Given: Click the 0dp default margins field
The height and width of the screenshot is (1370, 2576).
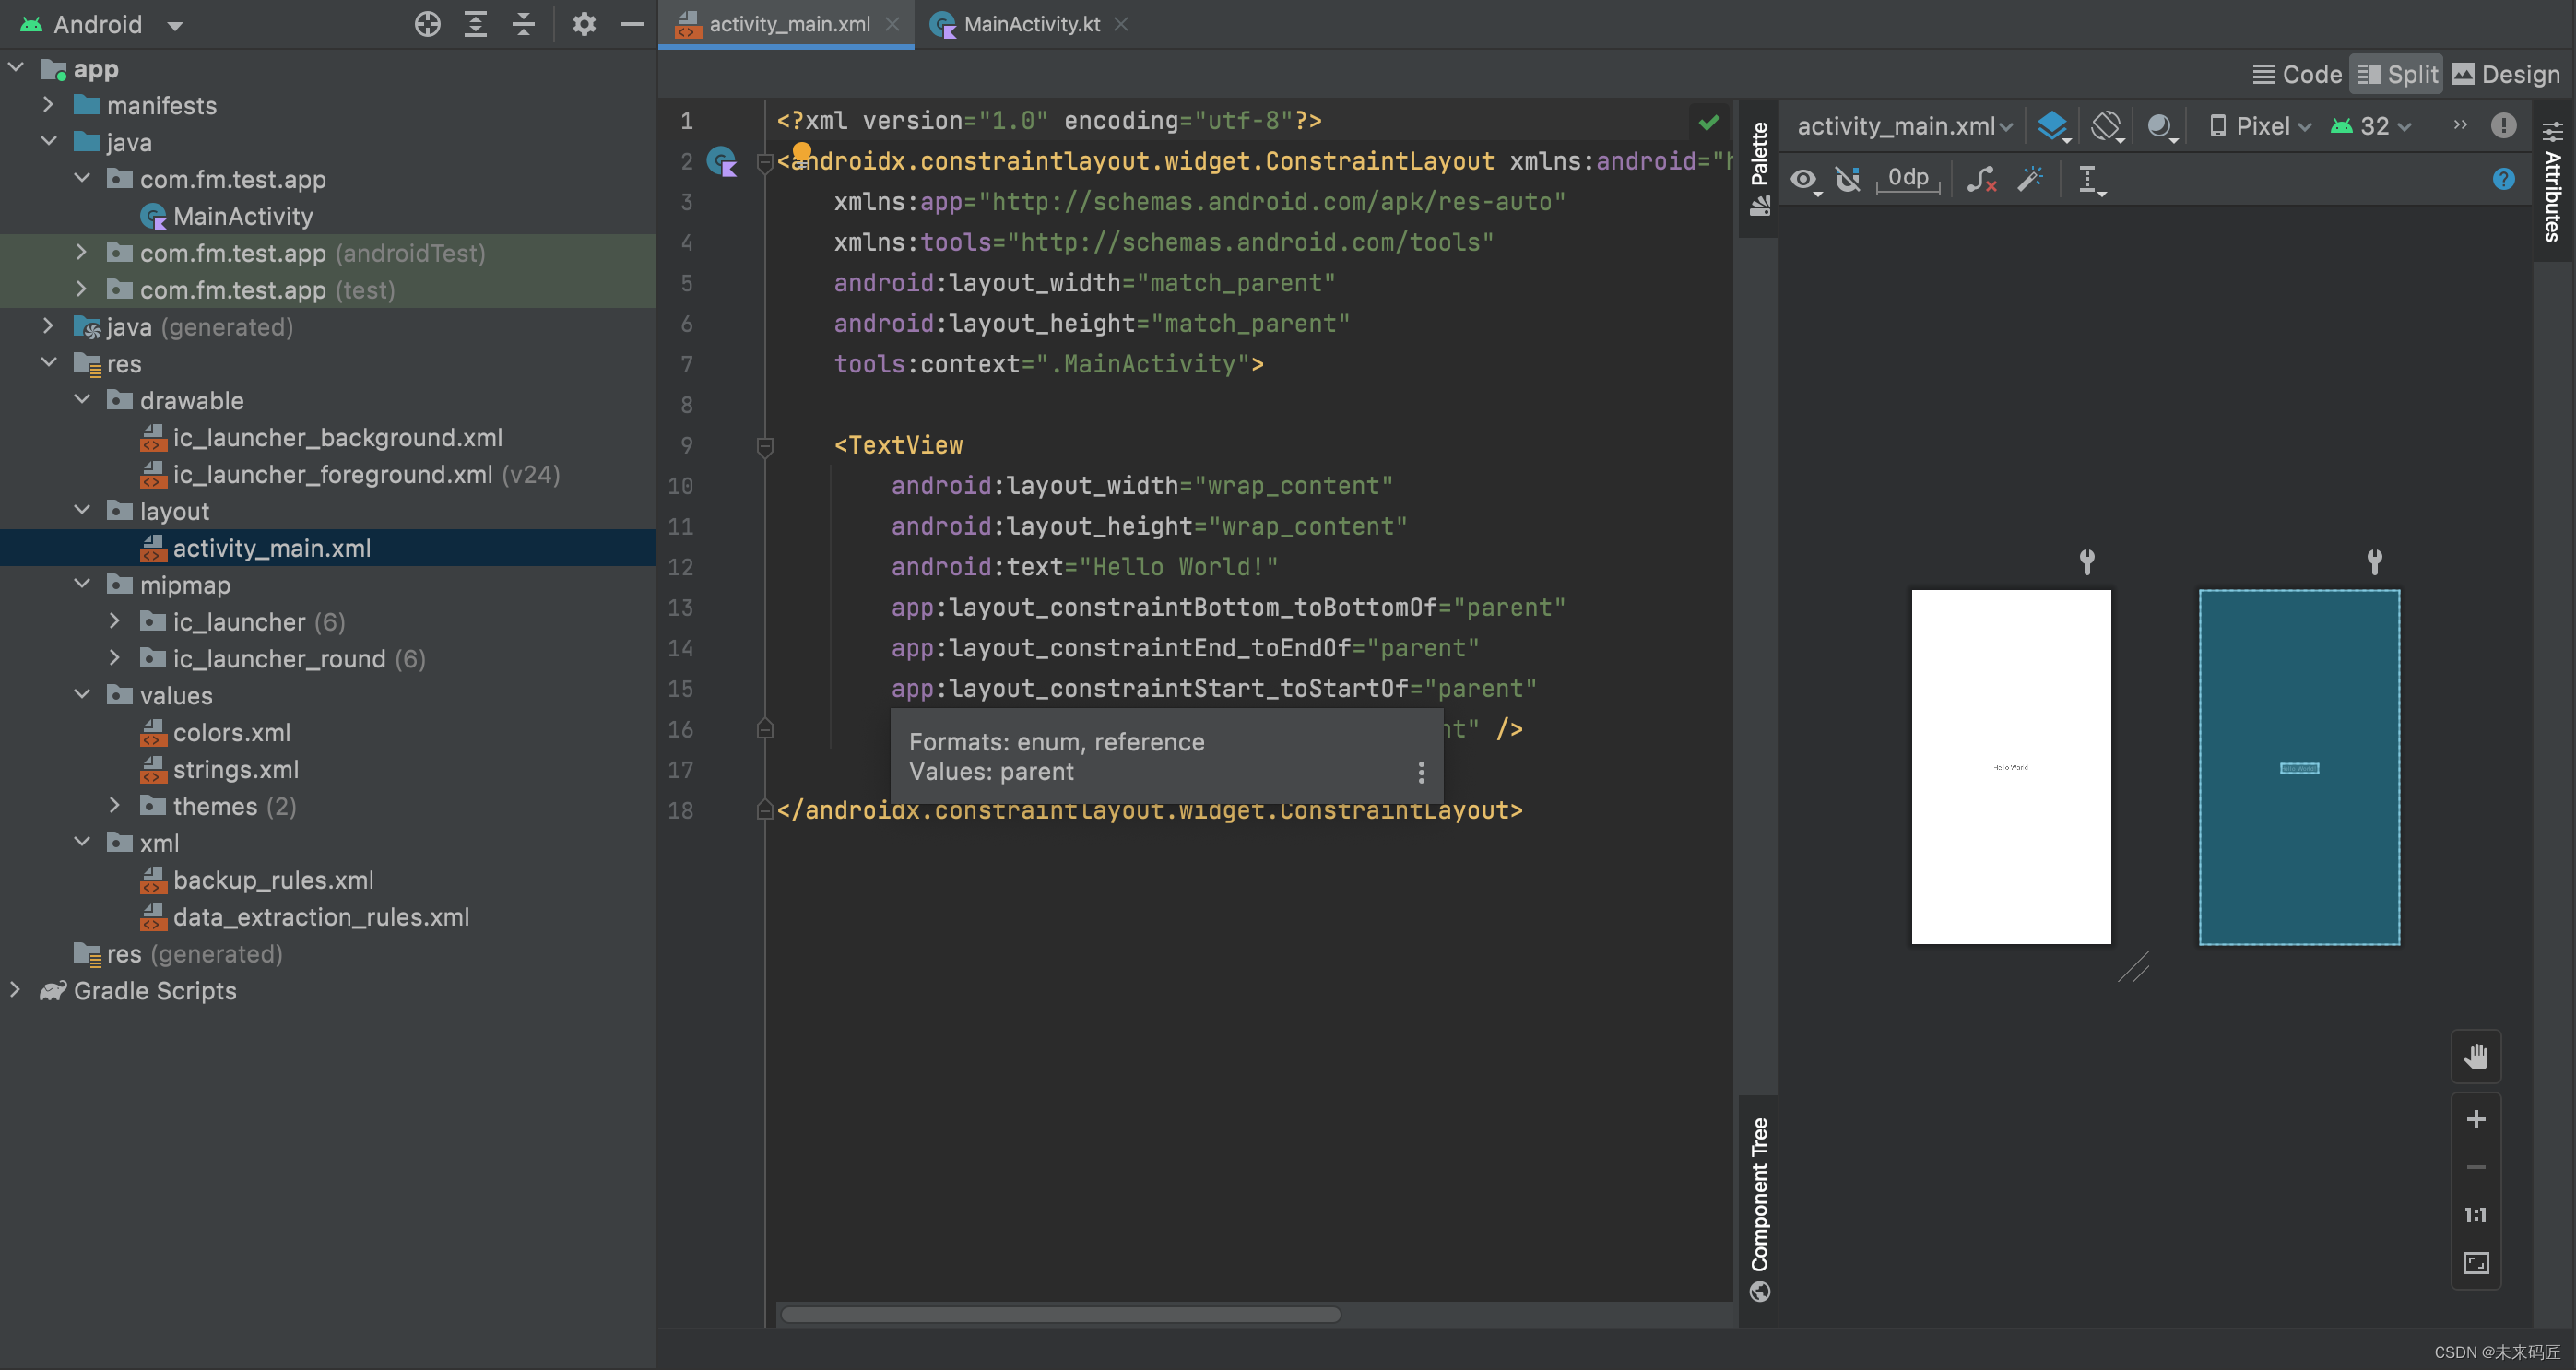Looking at the screenshot, I should tap(1908, 178).
